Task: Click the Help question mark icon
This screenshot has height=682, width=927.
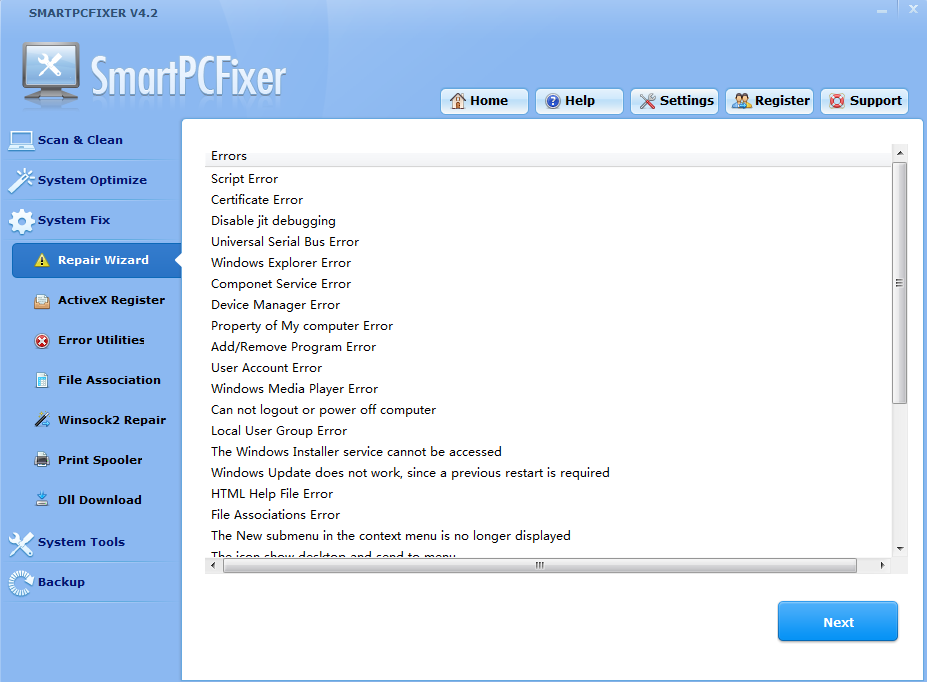Action: pos(553,101)
